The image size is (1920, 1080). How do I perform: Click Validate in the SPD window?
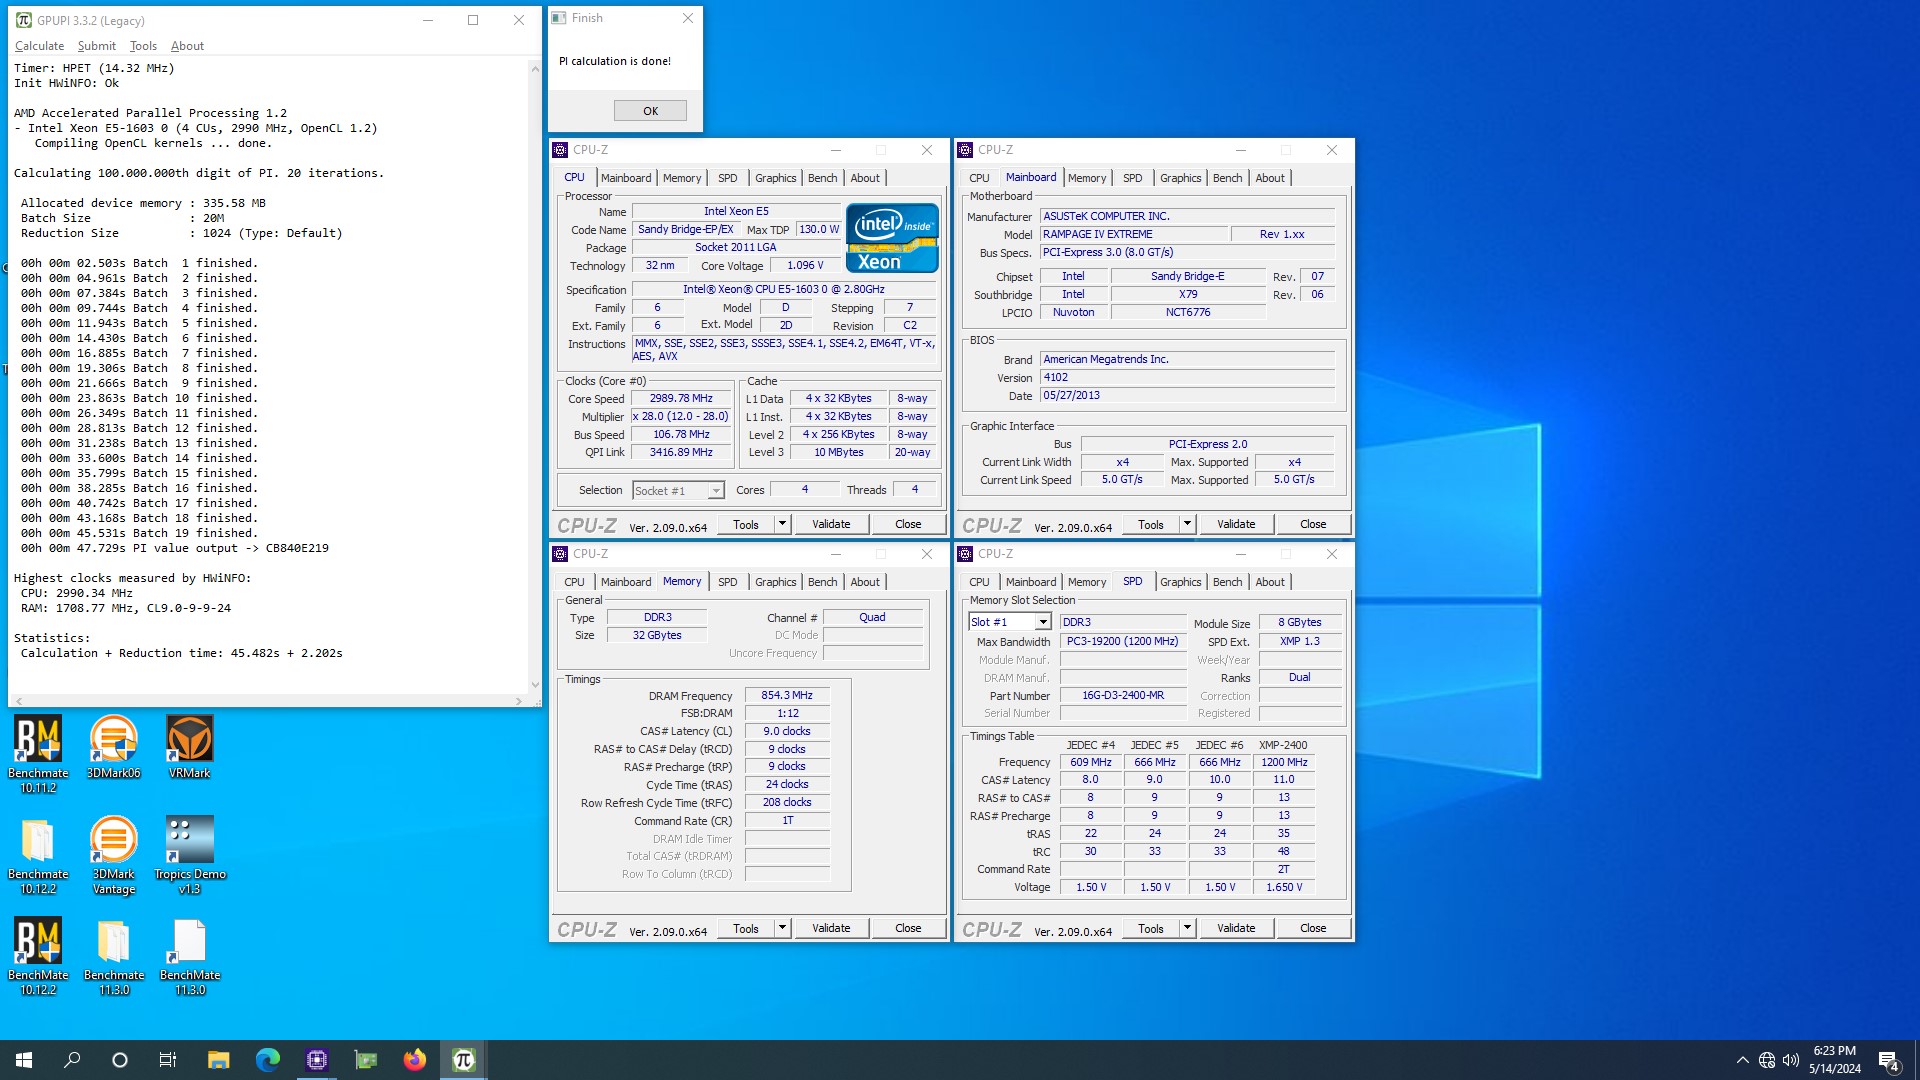pos(1236,928)
